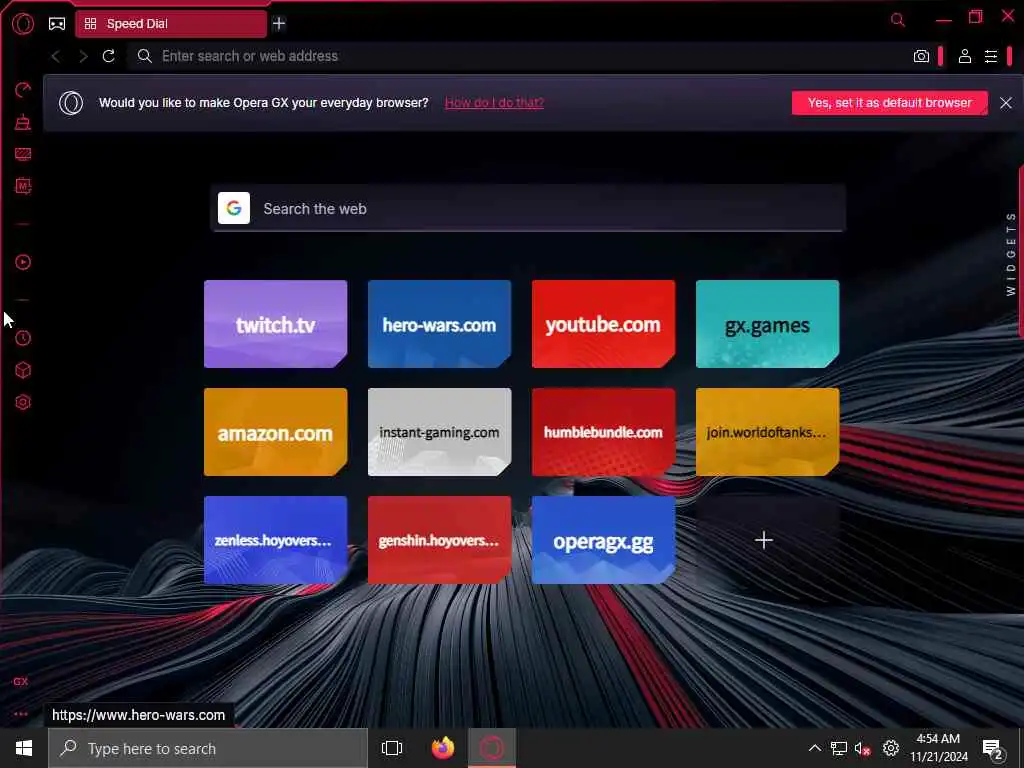Launch Firefox from the taskbar
The height and width of the screenshot is (768, 1024).
tap(443, 748)
